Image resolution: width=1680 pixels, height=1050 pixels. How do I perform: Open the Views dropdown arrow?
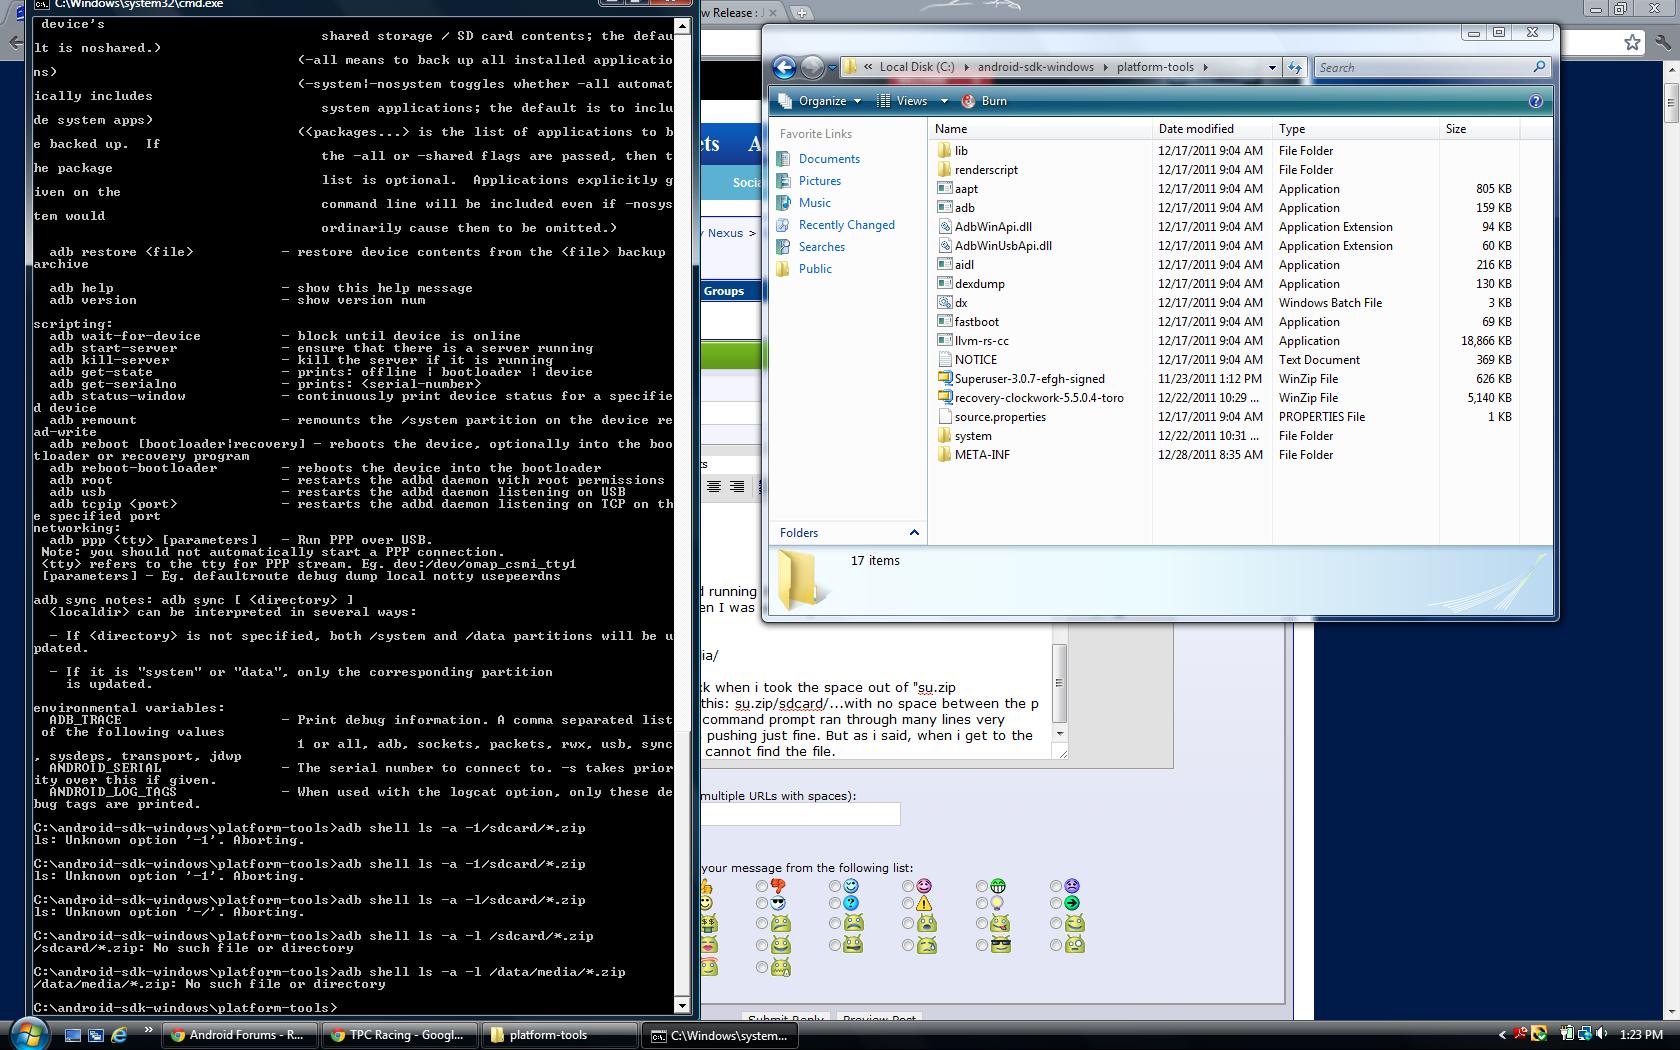tap(943, 101)
